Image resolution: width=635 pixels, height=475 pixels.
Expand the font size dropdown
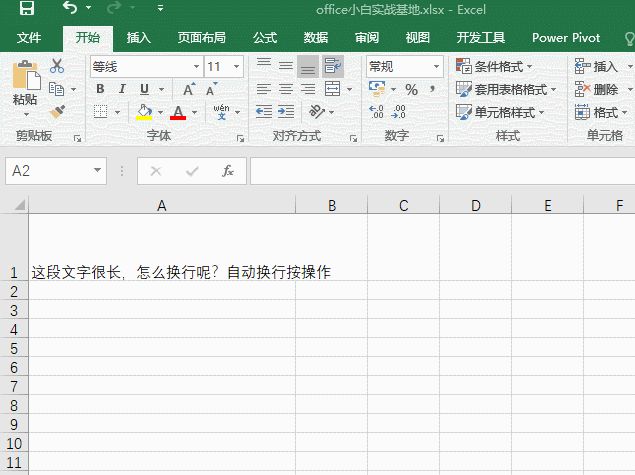pyautogui.click(x=237, y=67)
